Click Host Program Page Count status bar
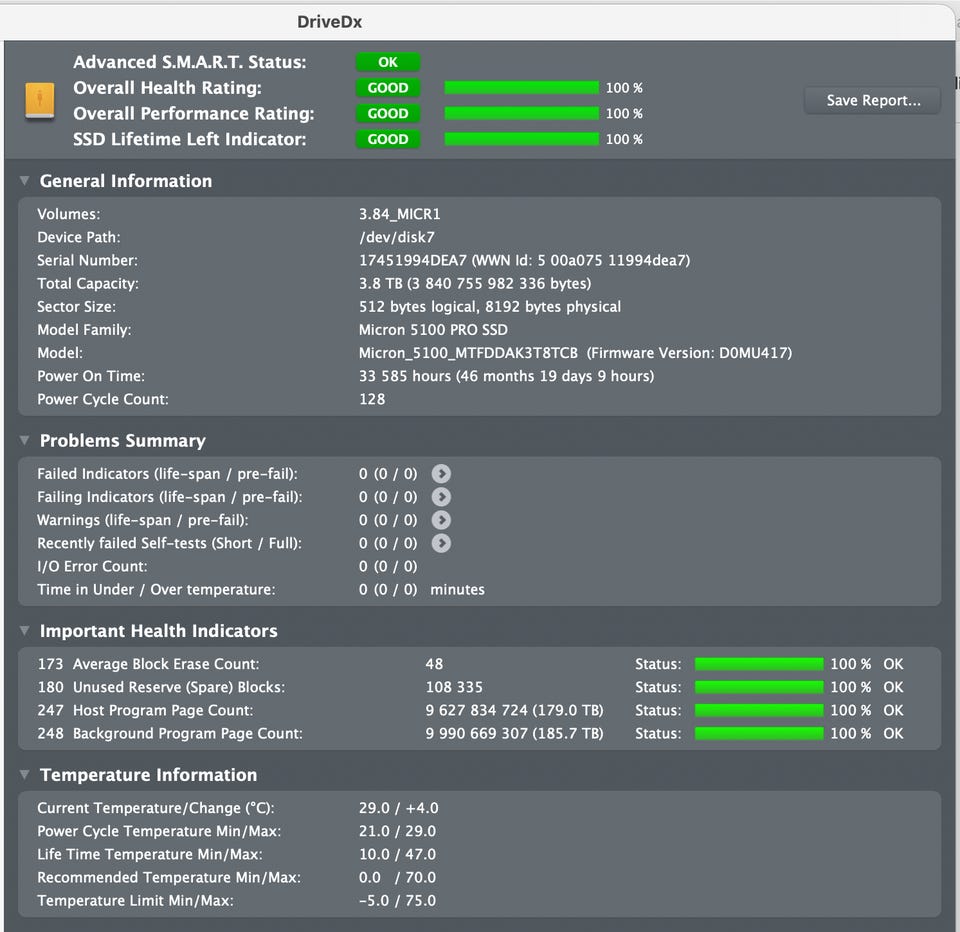 759,710
